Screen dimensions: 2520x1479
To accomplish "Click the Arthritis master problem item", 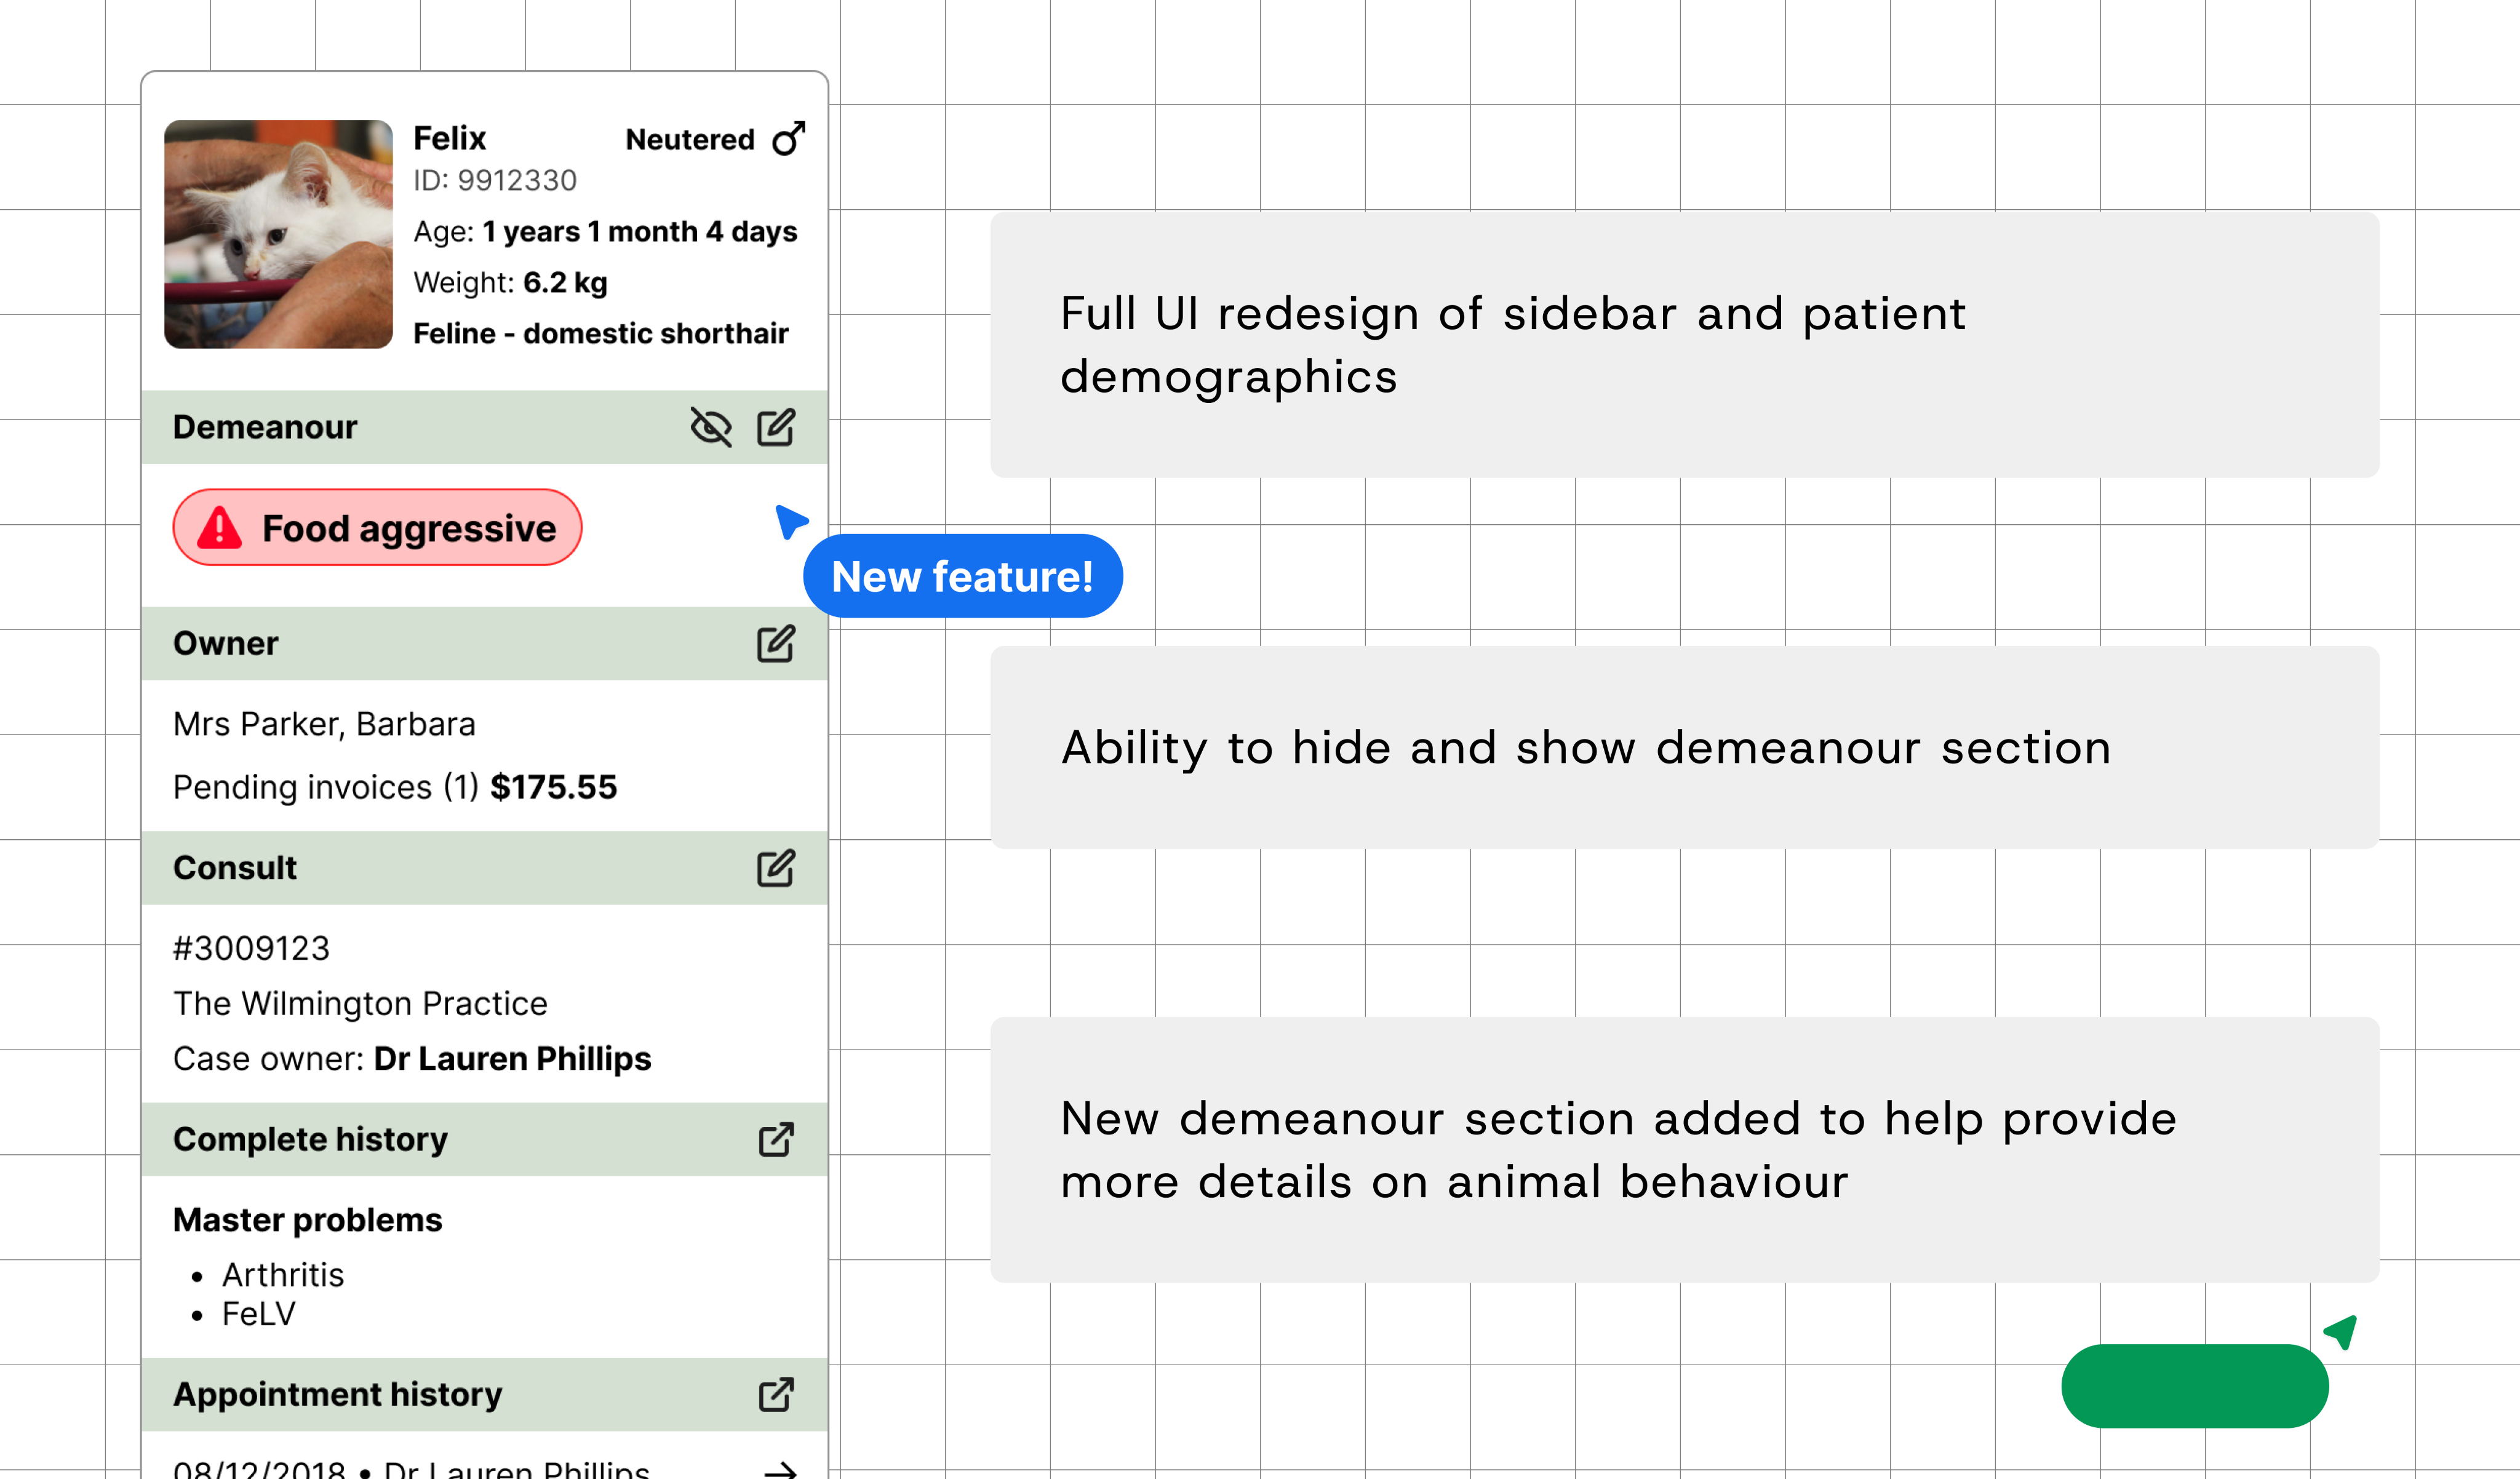I will 283,1275.
